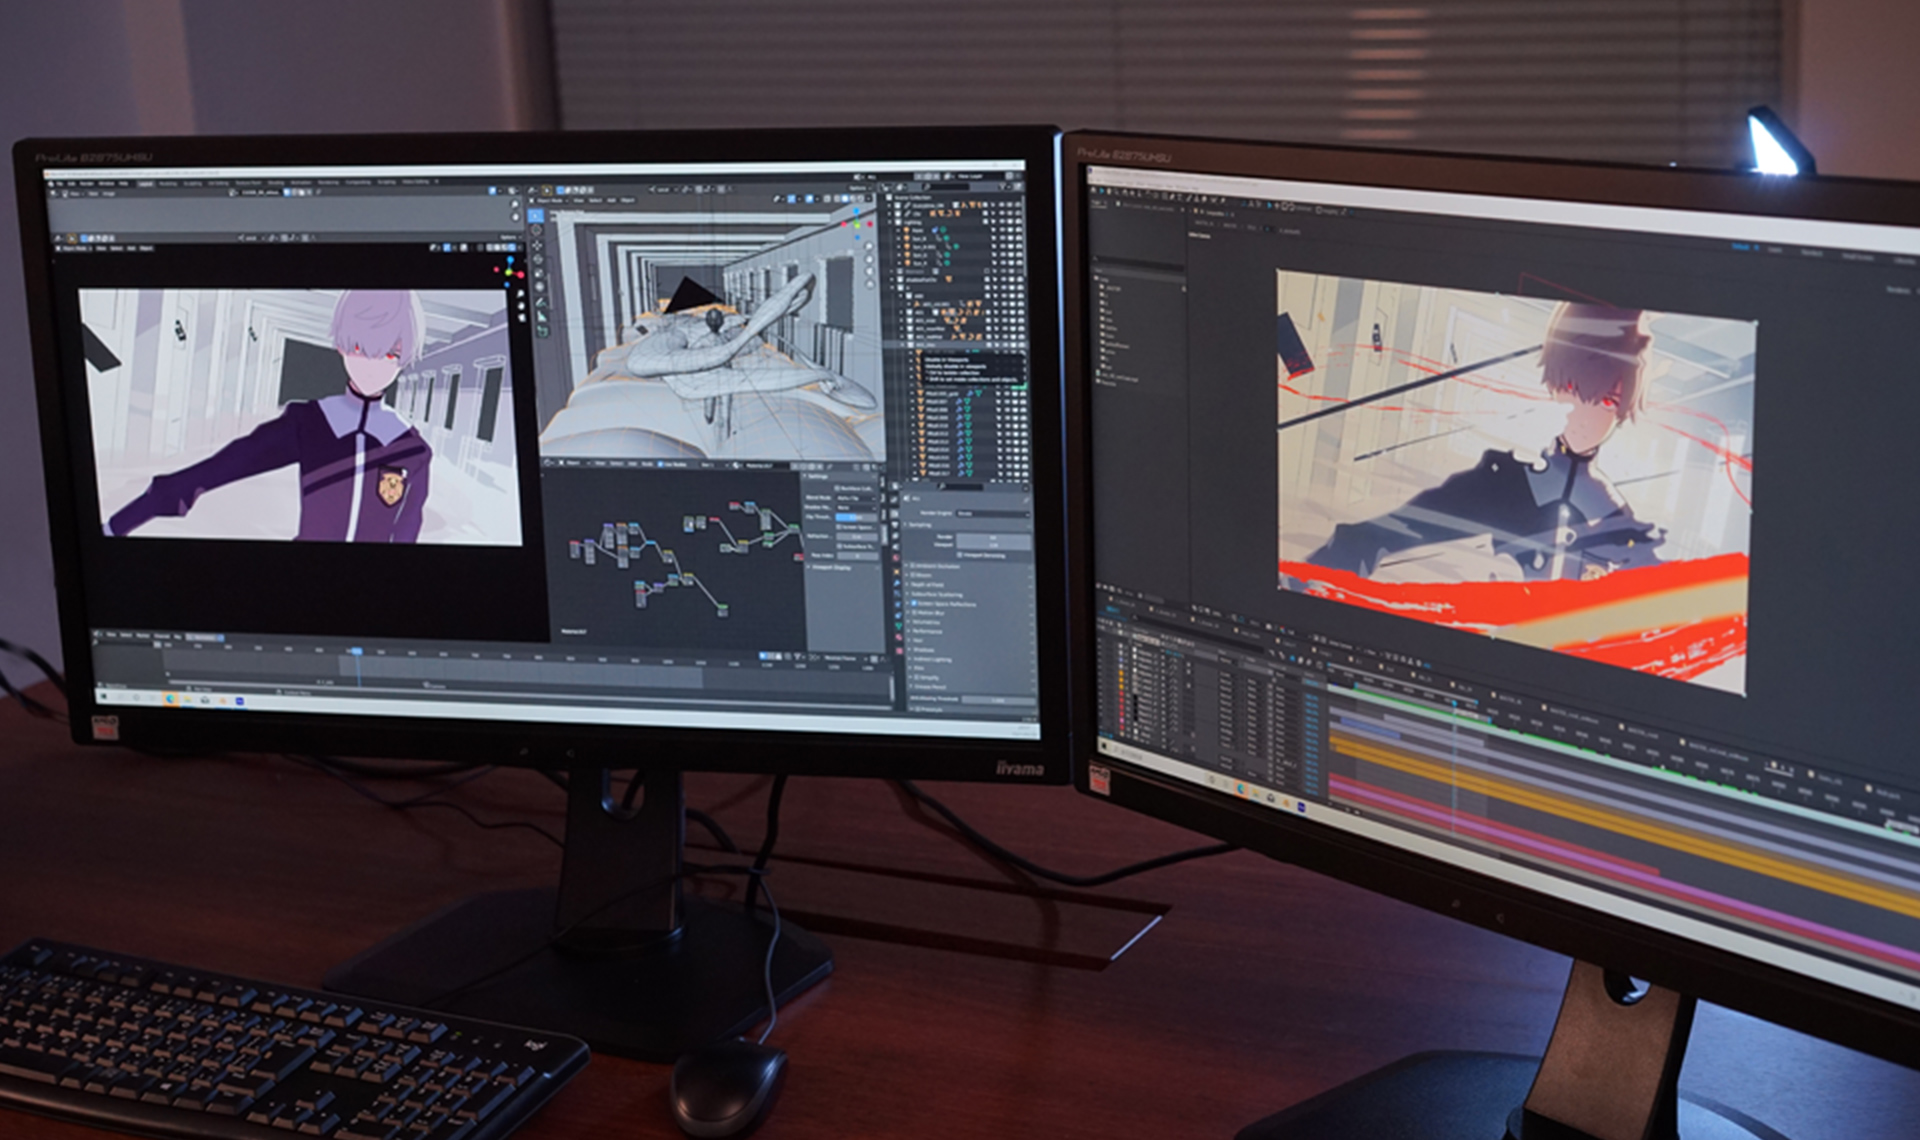Open the Render Engine dropdown
1920x1140 pixels.
click(x=991, y=513)
